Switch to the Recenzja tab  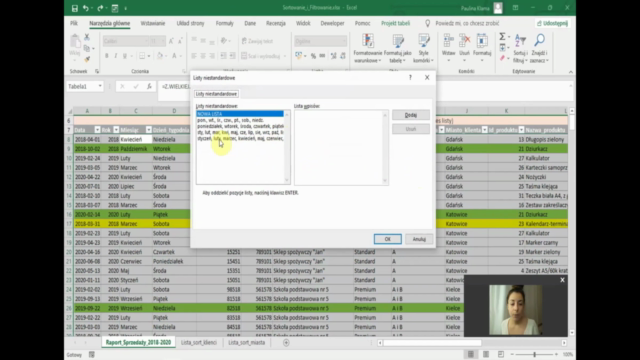click(x=276, y=23)
